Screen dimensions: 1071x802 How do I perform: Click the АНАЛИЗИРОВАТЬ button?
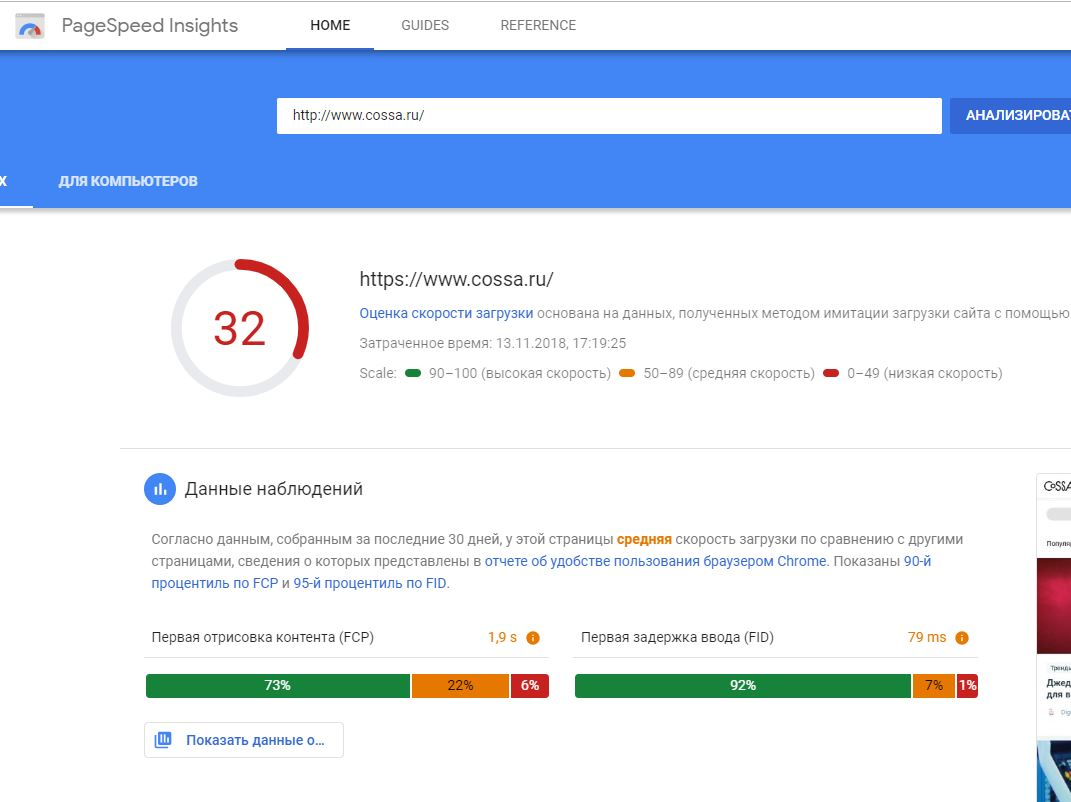tap(1010, 115)
